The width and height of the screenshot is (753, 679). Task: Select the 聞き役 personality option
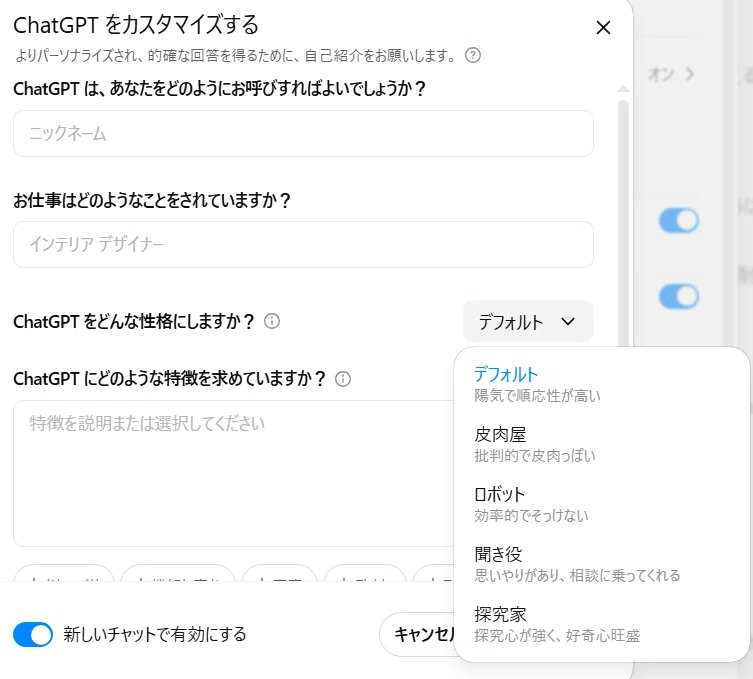pos(601,564)
